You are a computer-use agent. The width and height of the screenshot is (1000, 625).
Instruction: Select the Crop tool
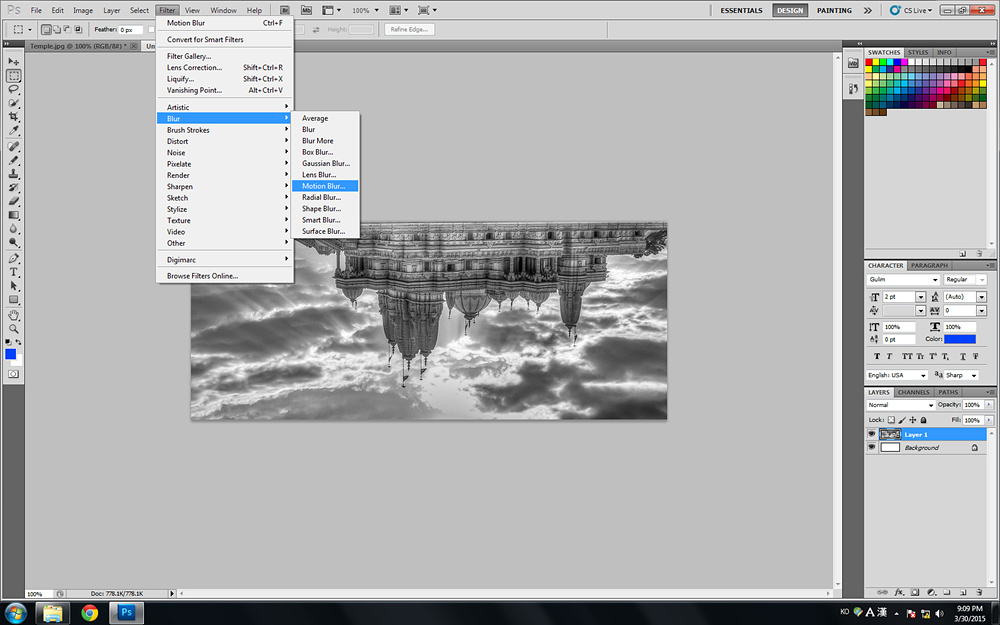[x=14, y=117]
